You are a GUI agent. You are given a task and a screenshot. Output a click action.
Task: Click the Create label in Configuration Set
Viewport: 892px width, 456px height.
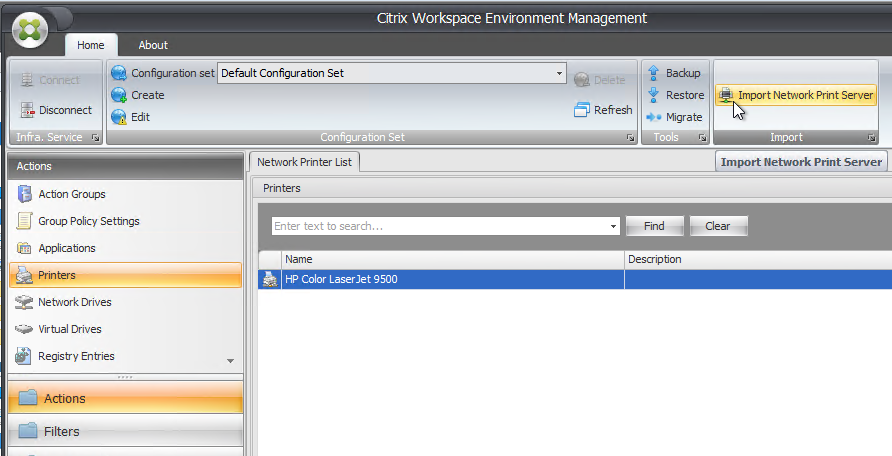point(148,95)
